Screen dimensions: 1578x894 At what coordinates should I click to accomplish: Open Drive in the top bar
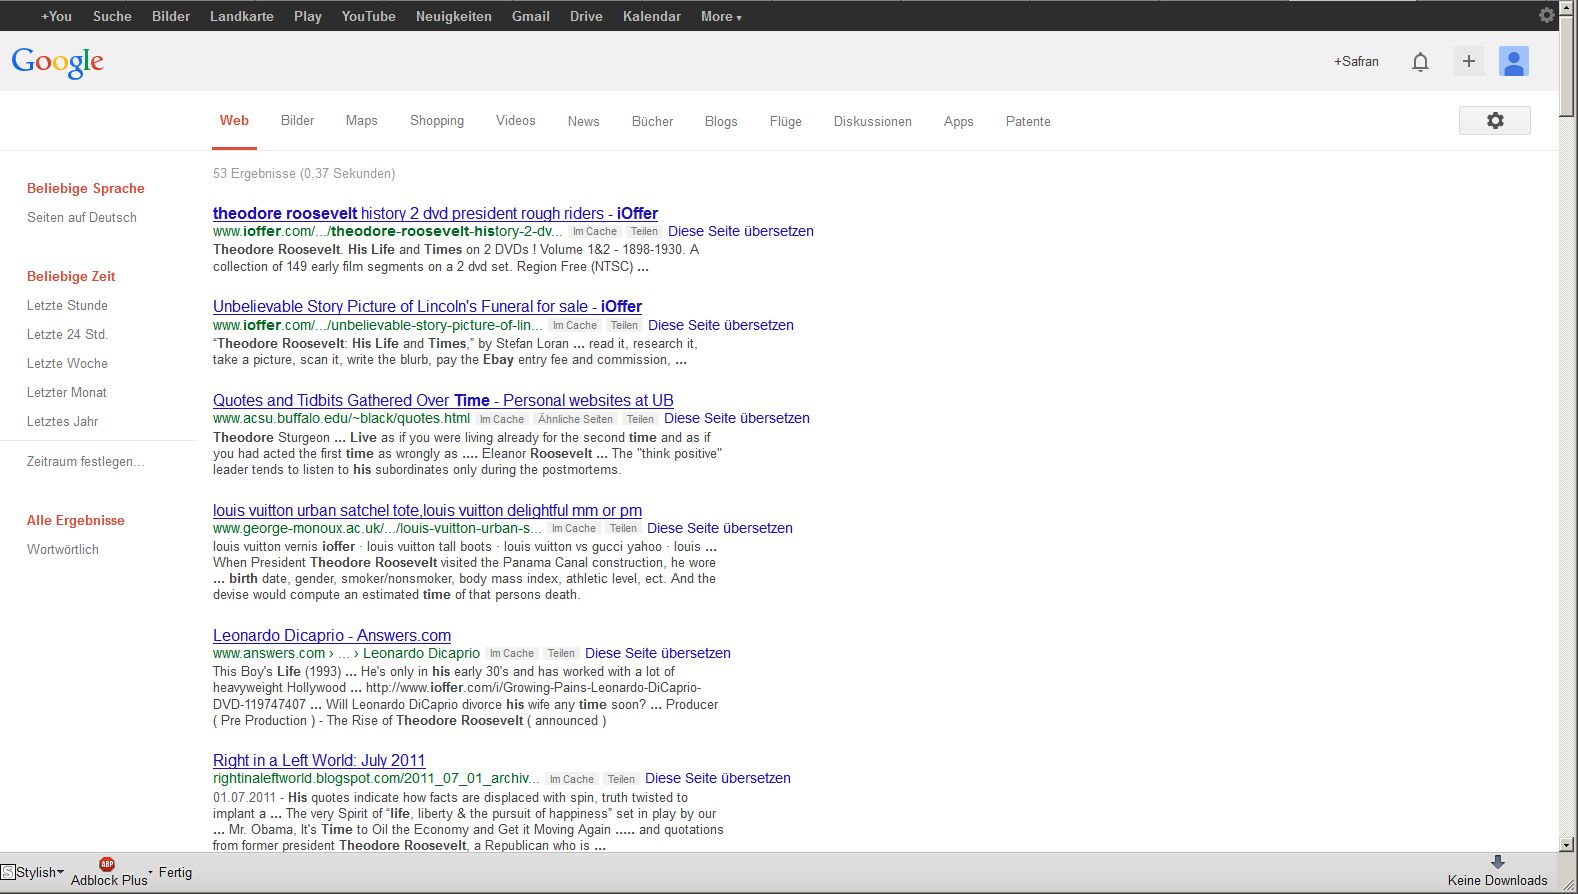pos(586,16)
